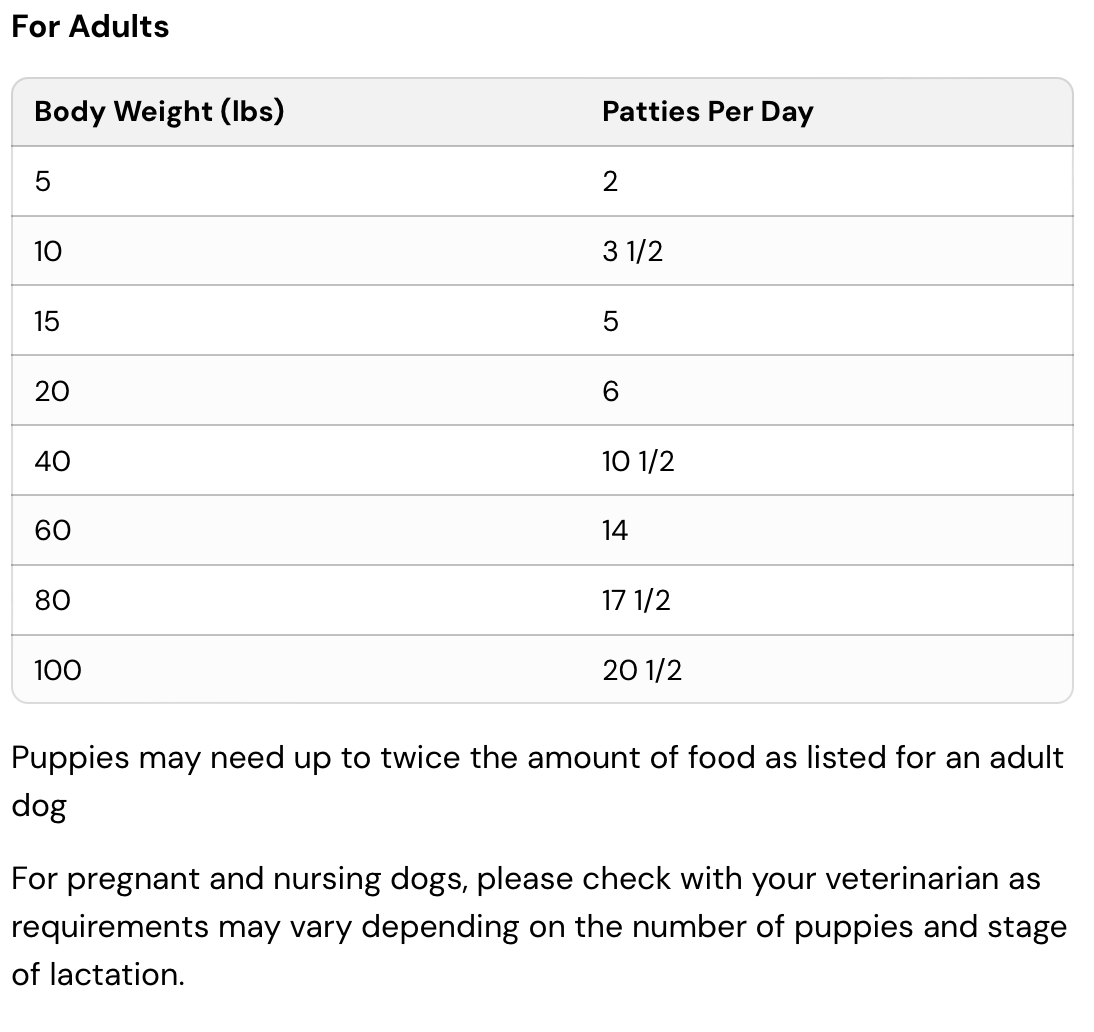Viewport: 1094px width, 1032px height.
Task: Click the 2 patties per day cell
Action: [x=610, y=181]
